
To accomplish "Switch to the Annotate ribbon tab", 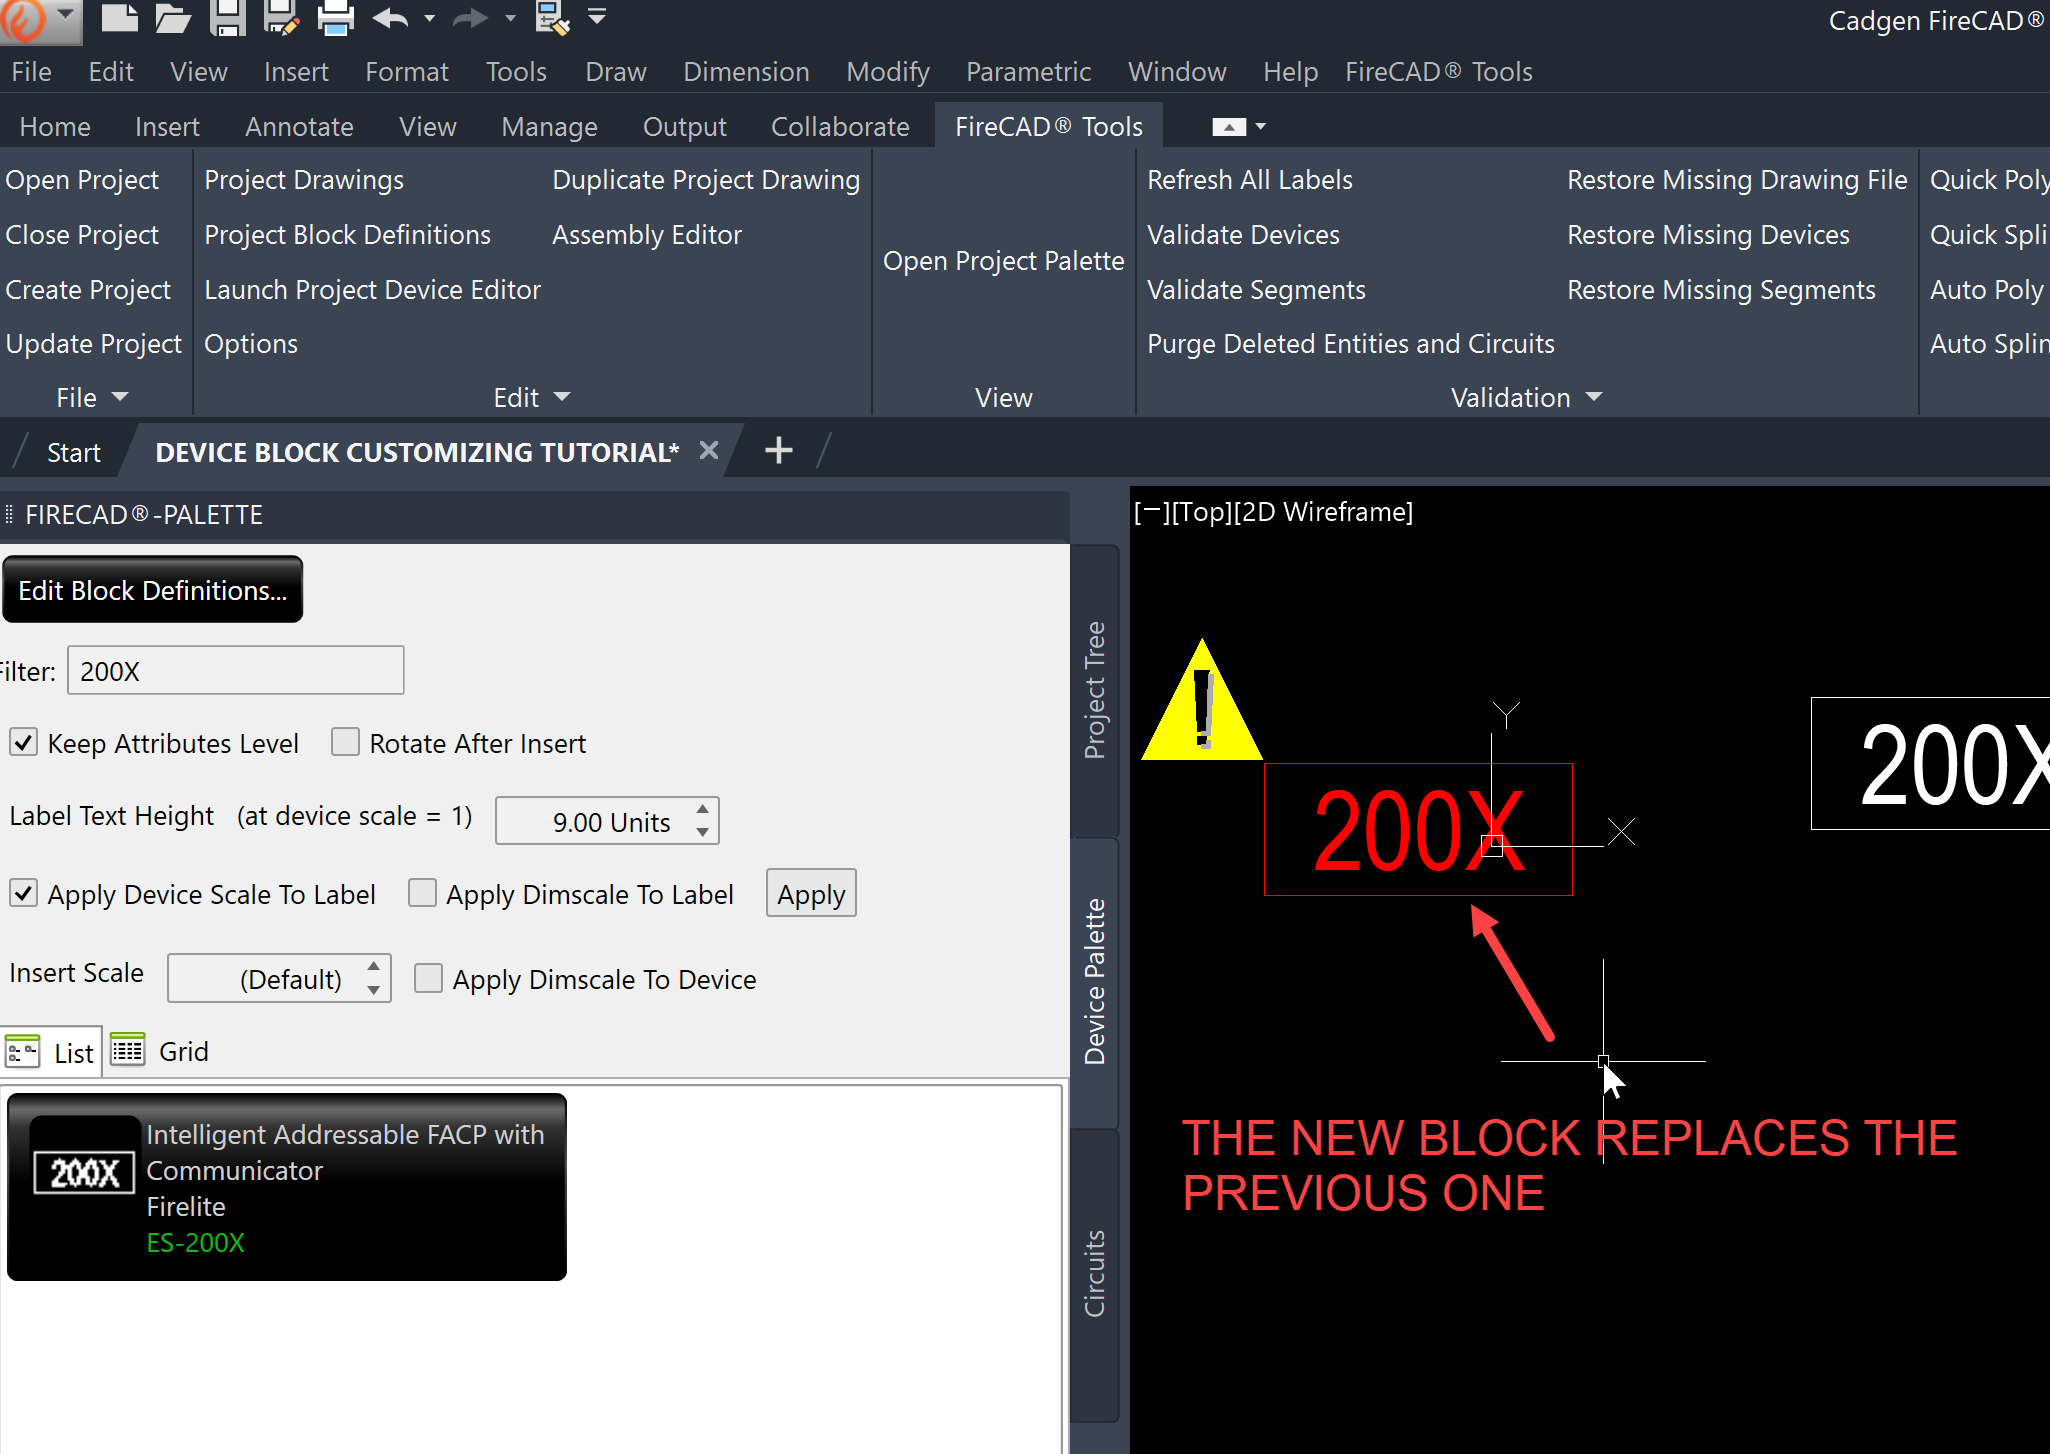I will click(x=299, y=127).
